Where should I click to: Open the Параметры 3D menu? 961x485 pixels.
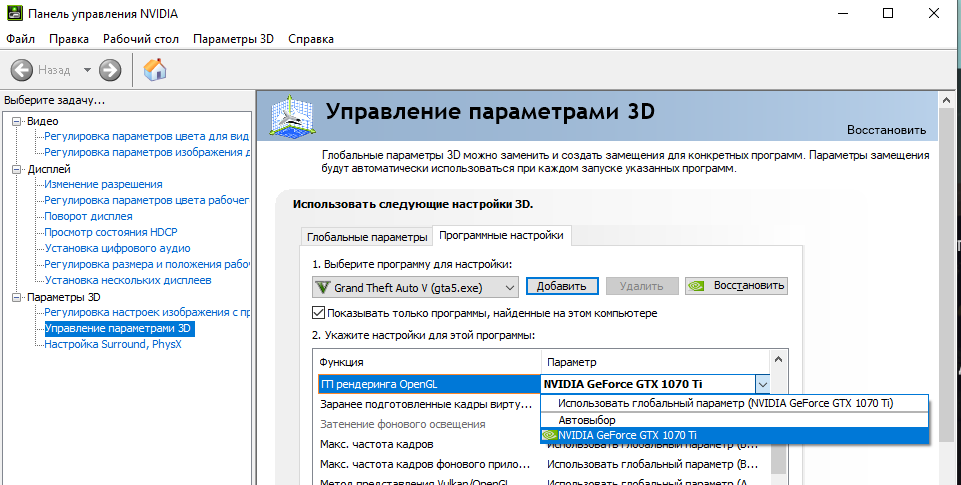point(233,39)
